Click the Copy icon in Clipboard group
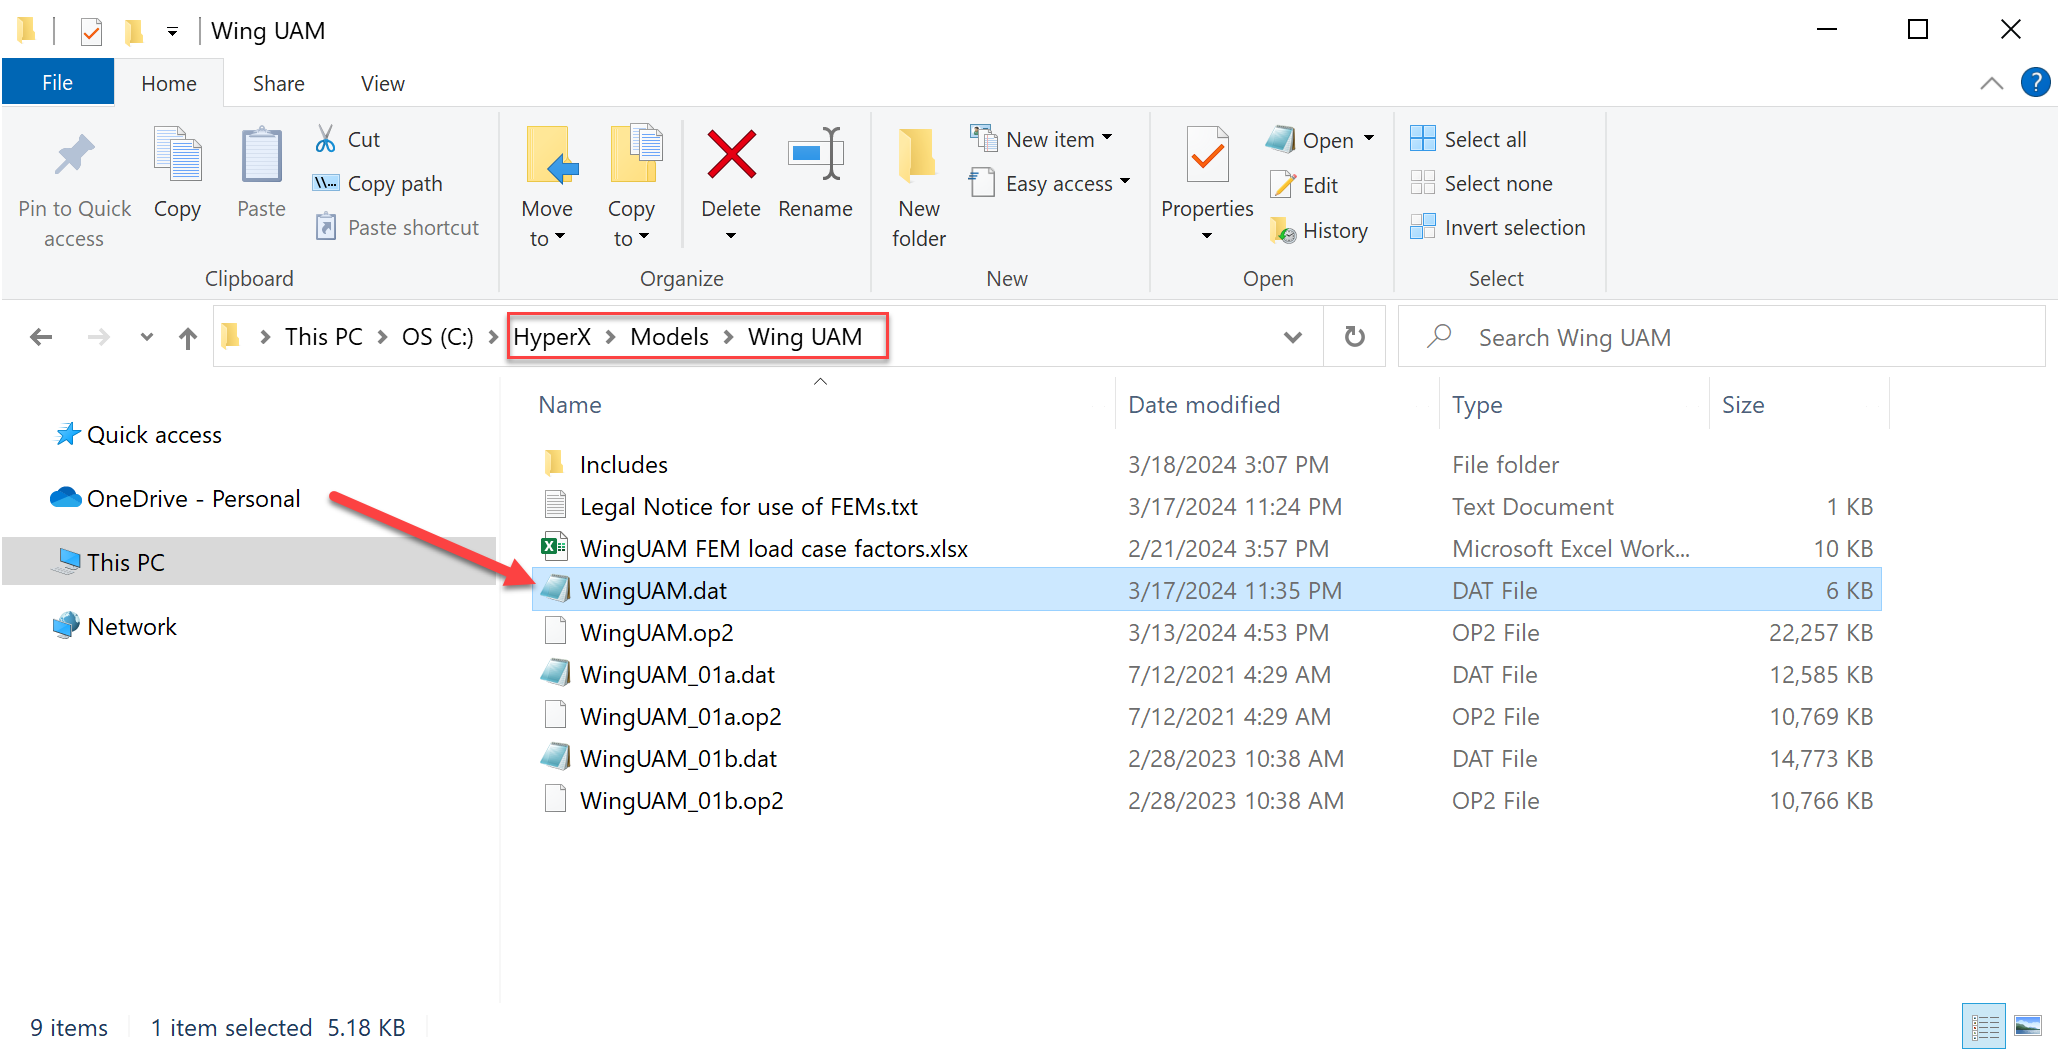The width and height of the screenshot is (2060, 1051). click(177, 155)
